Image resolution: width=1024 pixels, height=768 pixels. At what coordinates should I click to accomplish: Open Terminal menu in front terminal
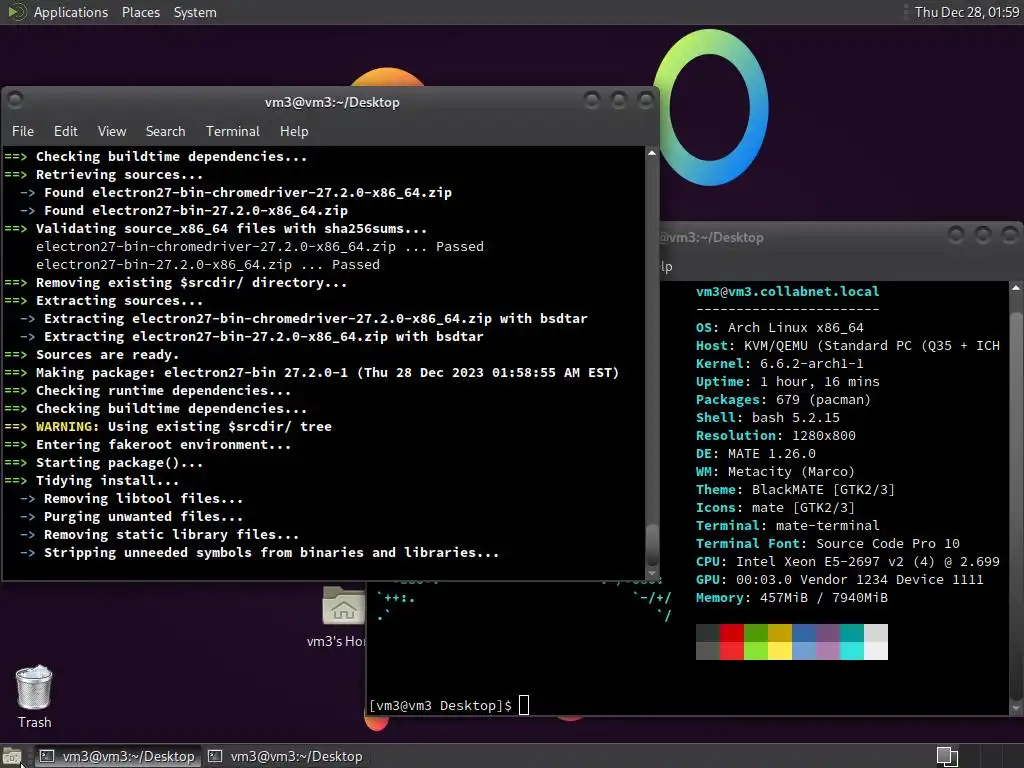click(x=232, y=131)
